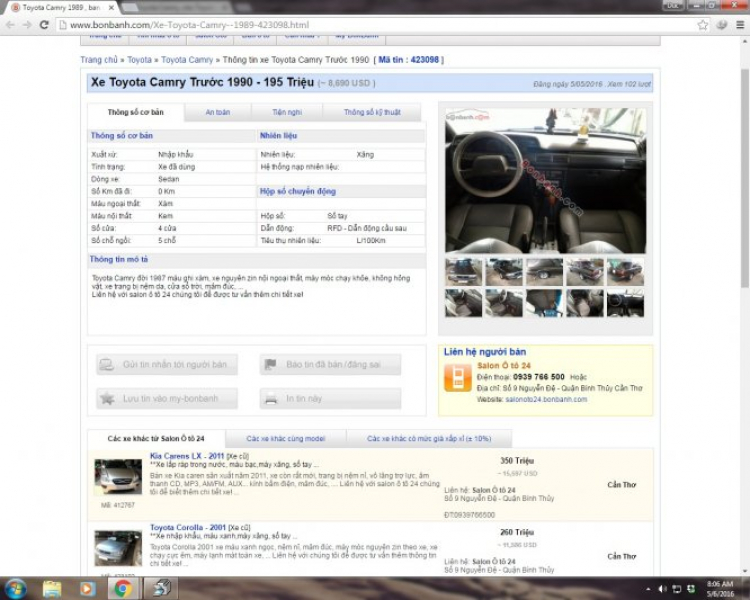Select second thumbnail in bottom row

pyautogui.click(x=504, y=302)
